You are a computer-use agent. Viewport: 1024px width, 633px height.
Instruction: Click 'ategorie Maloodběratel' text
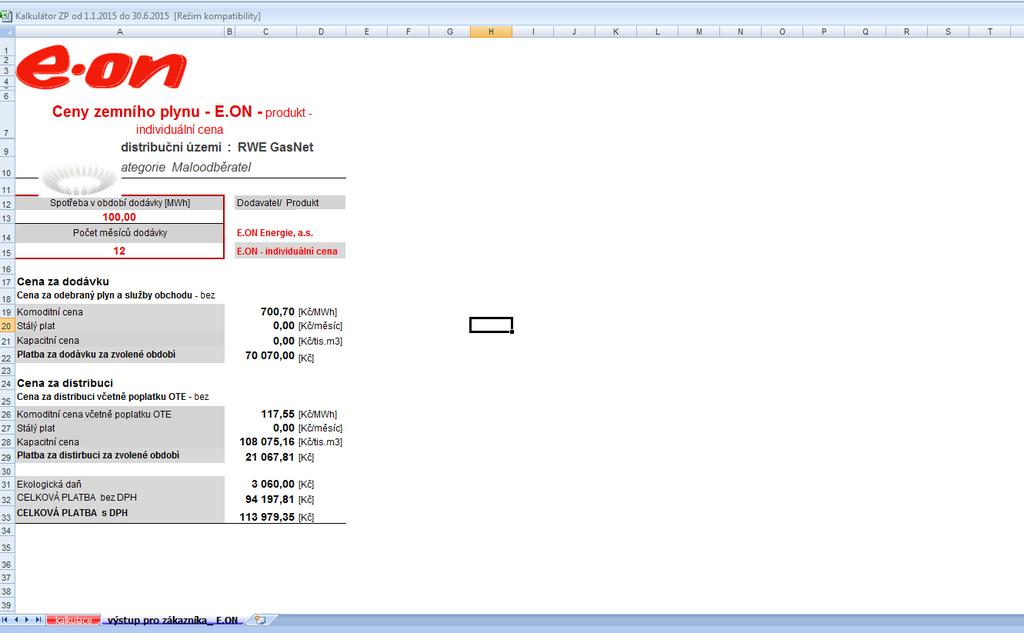click(185, 167)
